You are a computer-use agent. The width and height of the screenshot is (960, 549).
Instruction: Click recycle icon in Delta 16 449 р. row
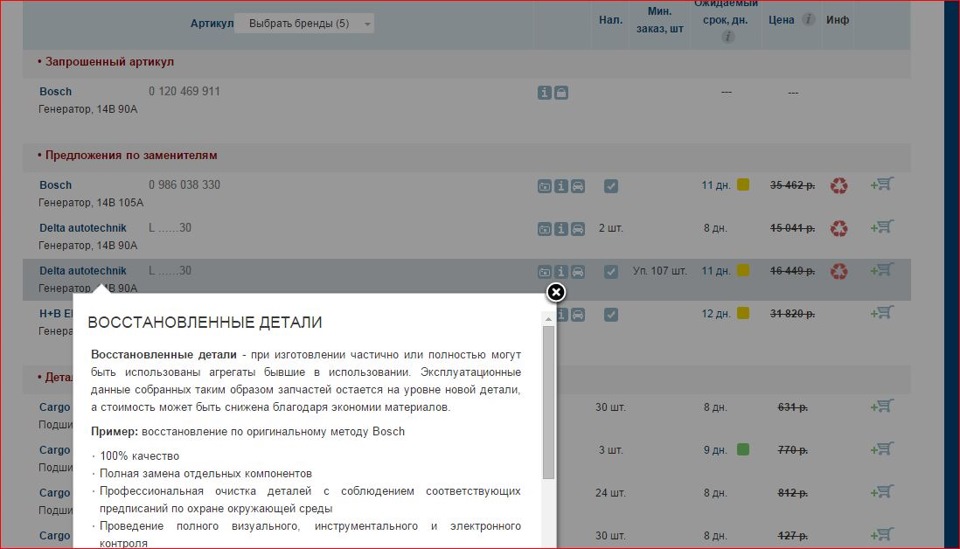(839, 271)
